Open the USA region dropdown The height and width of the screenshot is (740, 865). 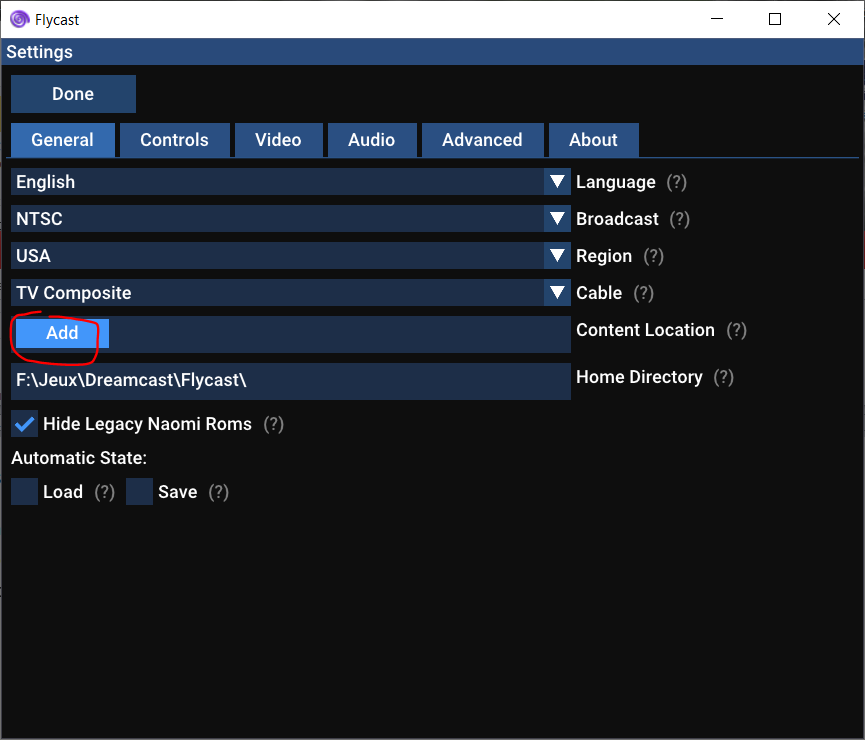coord(290,256)
